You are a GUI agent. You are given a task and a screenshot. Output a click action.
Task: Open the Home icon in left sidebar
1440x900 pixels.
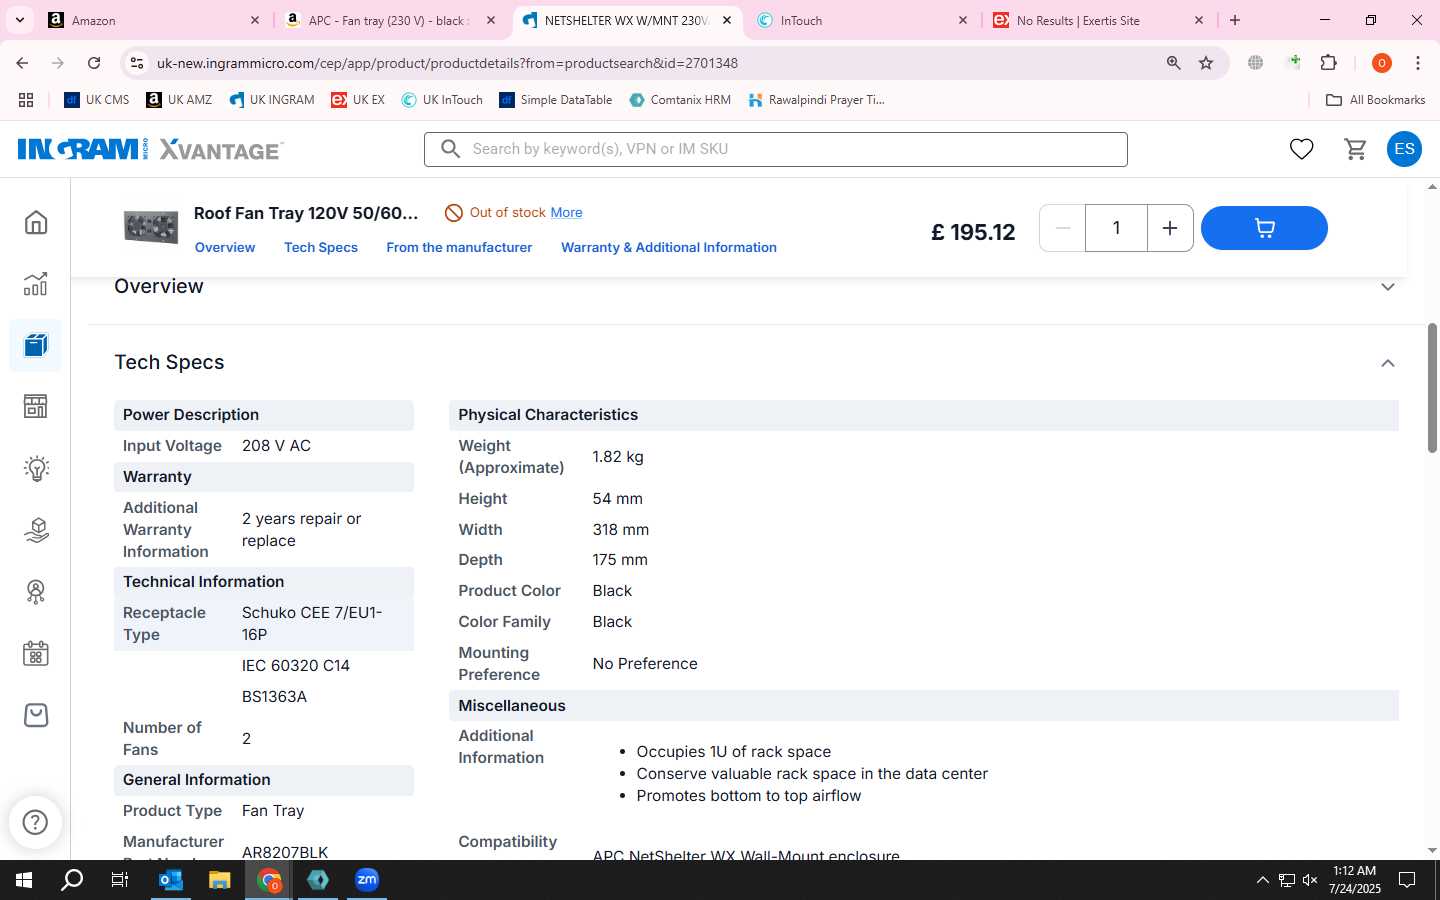[36, 222]
